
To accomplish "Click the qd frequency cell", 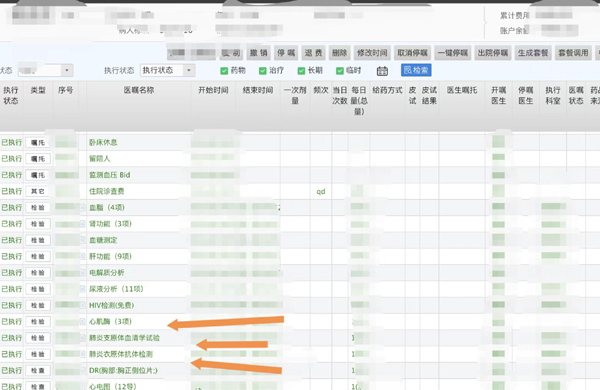I will pyautogui.click(x=321, y=192).
